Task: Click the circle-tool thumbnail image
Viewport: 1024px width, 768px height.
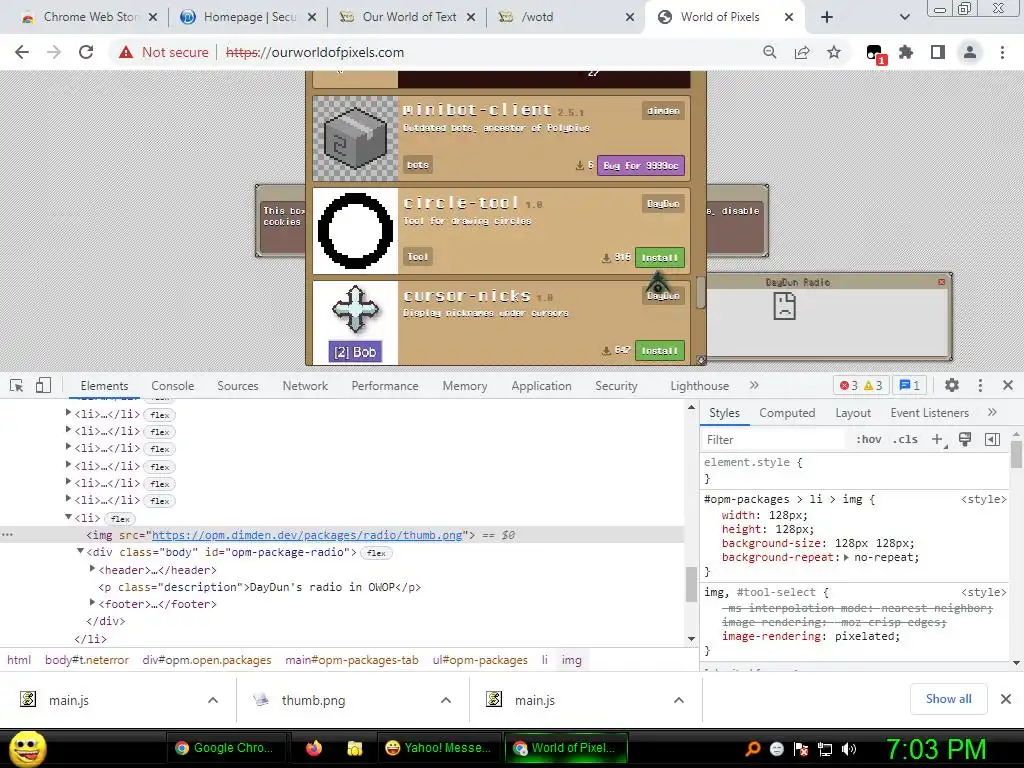Action: pyautogui.click(x=355, y=231)
